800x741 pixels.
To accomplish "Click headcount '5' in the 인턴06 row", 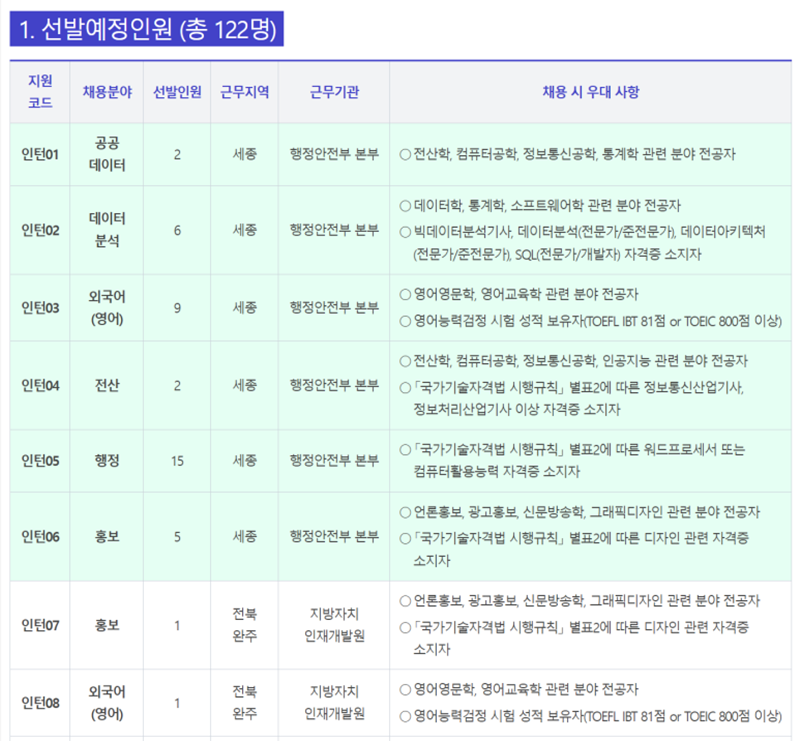I will (x=177, y=537).
